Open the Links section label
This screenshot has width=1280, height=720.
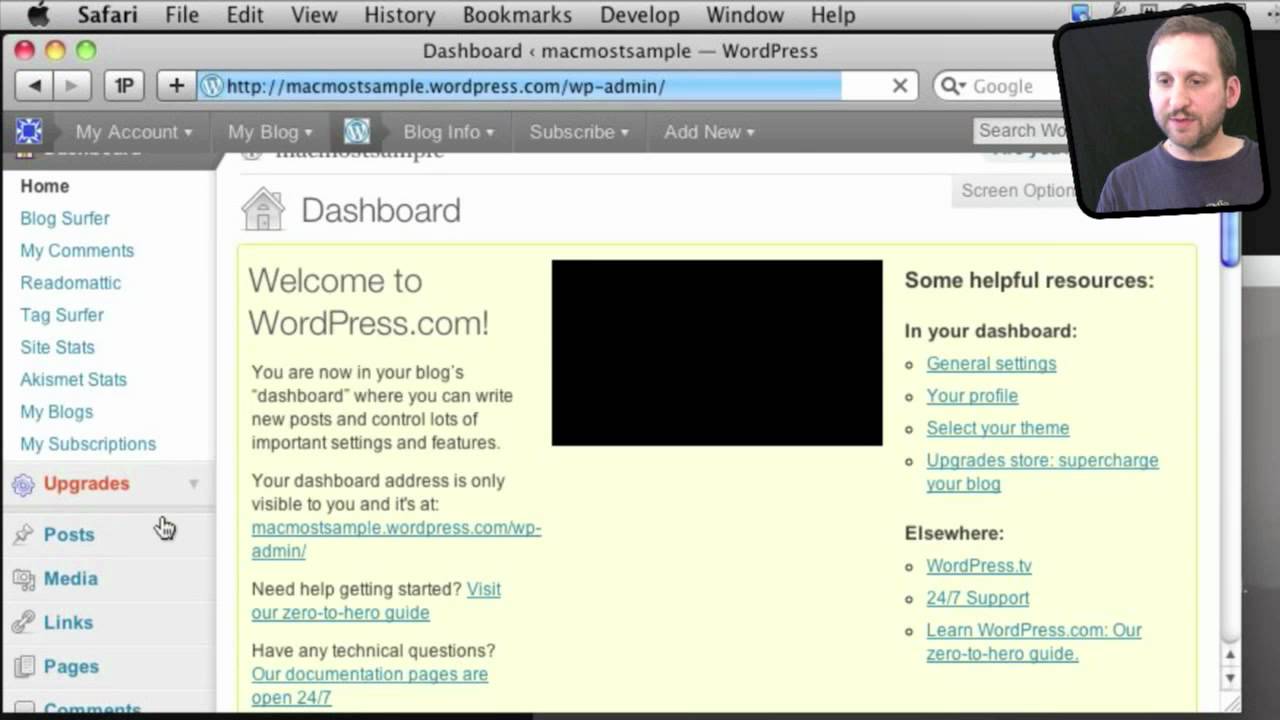(x=68, y=622)
